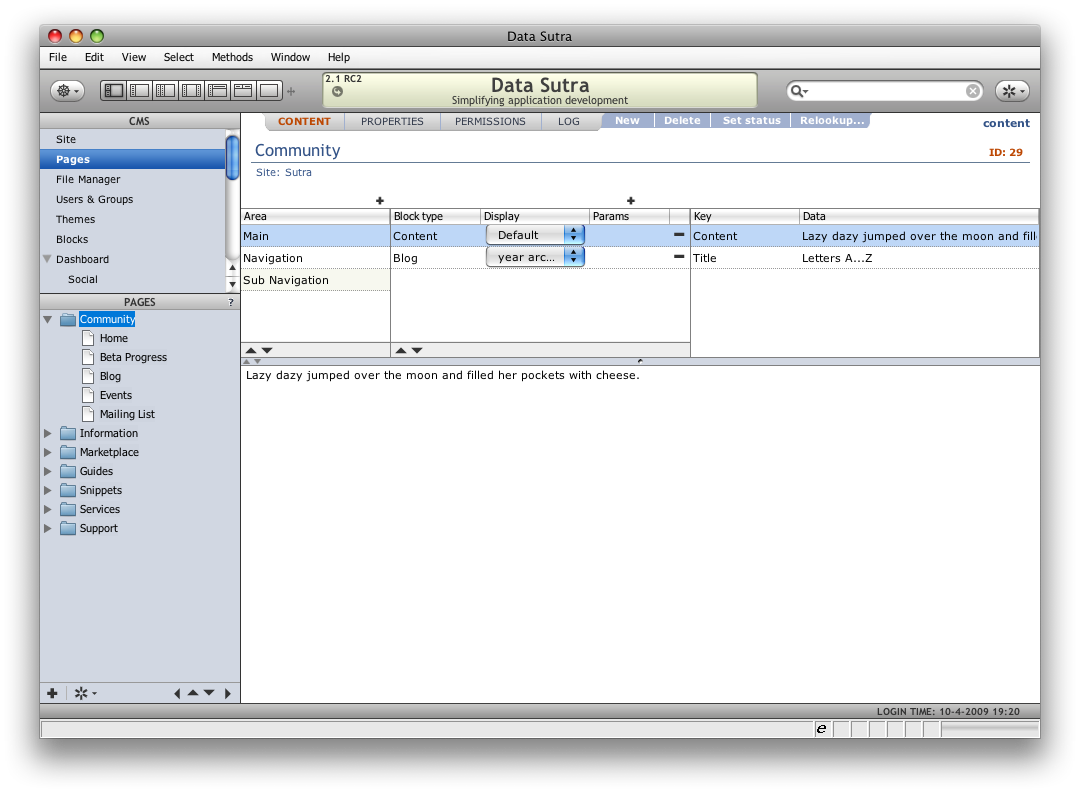Open the magnifier search options dropdown
The image size is (1080, 793).
[x=799, y=91]
